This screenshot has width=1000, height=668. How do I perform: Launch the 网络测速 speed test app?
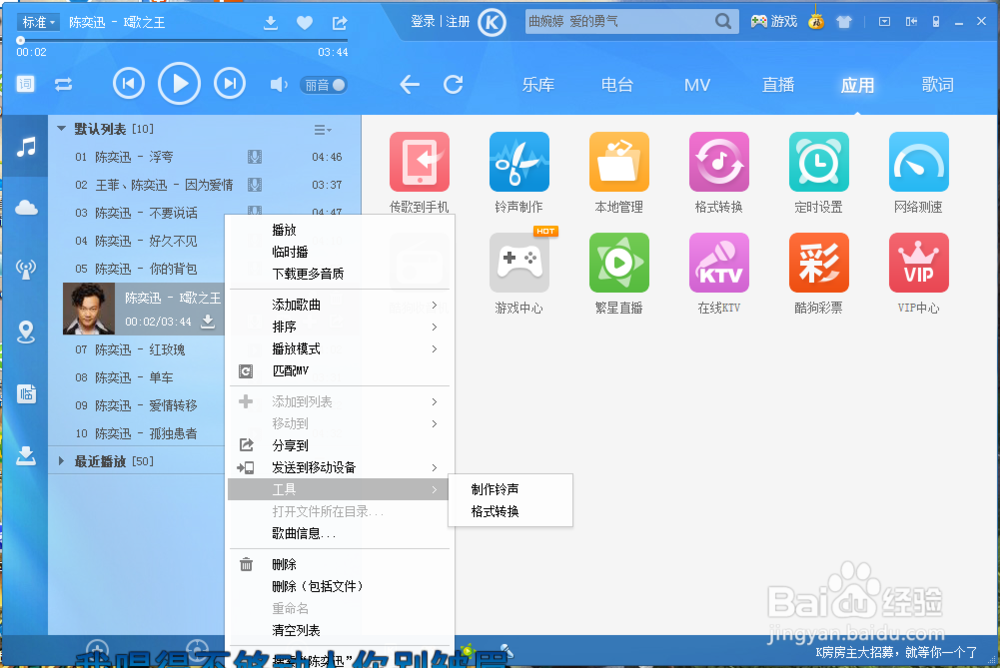click(x=918, y=162)
